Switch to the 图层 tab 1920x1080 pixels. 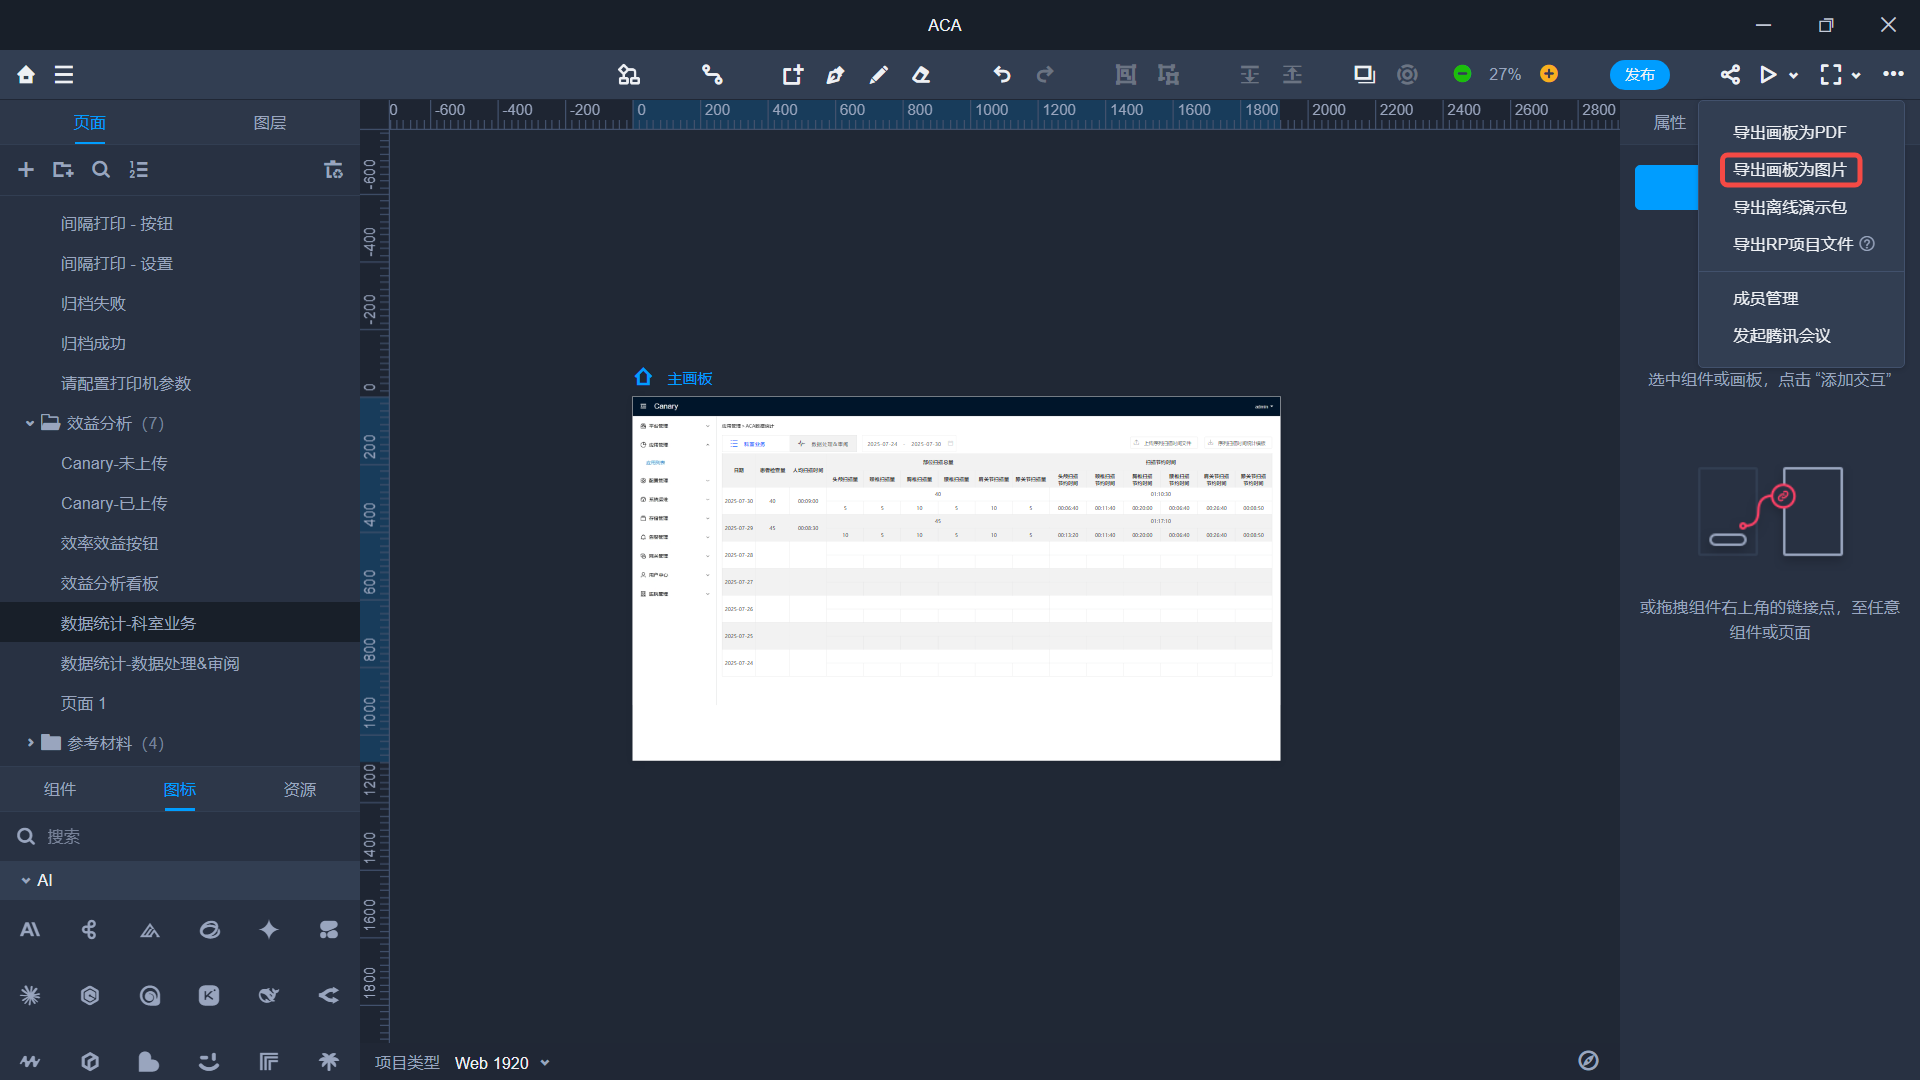269,122
